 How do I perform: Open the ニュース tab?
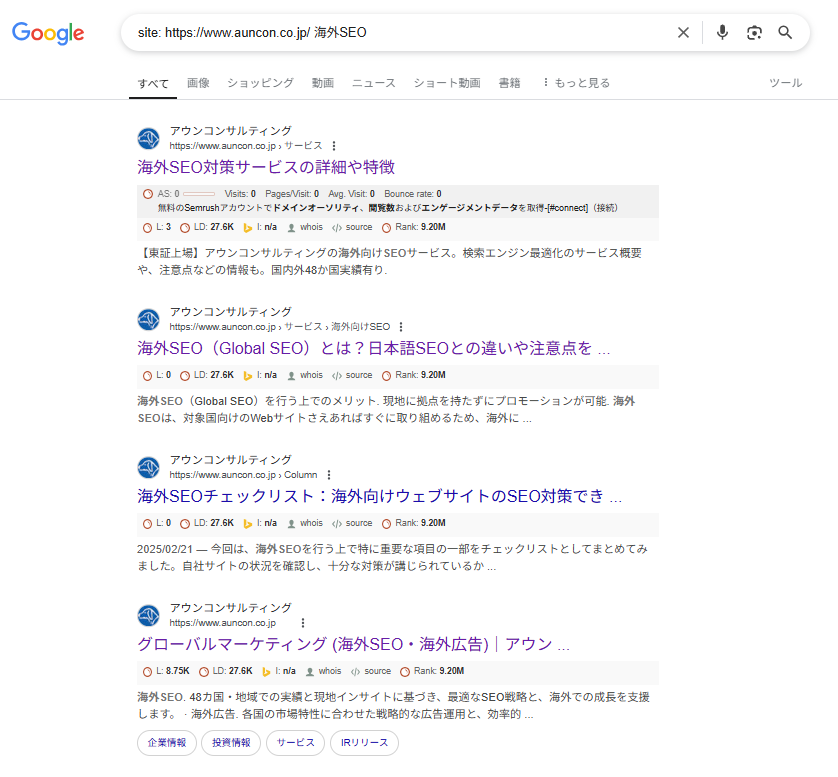coord(374,83)
